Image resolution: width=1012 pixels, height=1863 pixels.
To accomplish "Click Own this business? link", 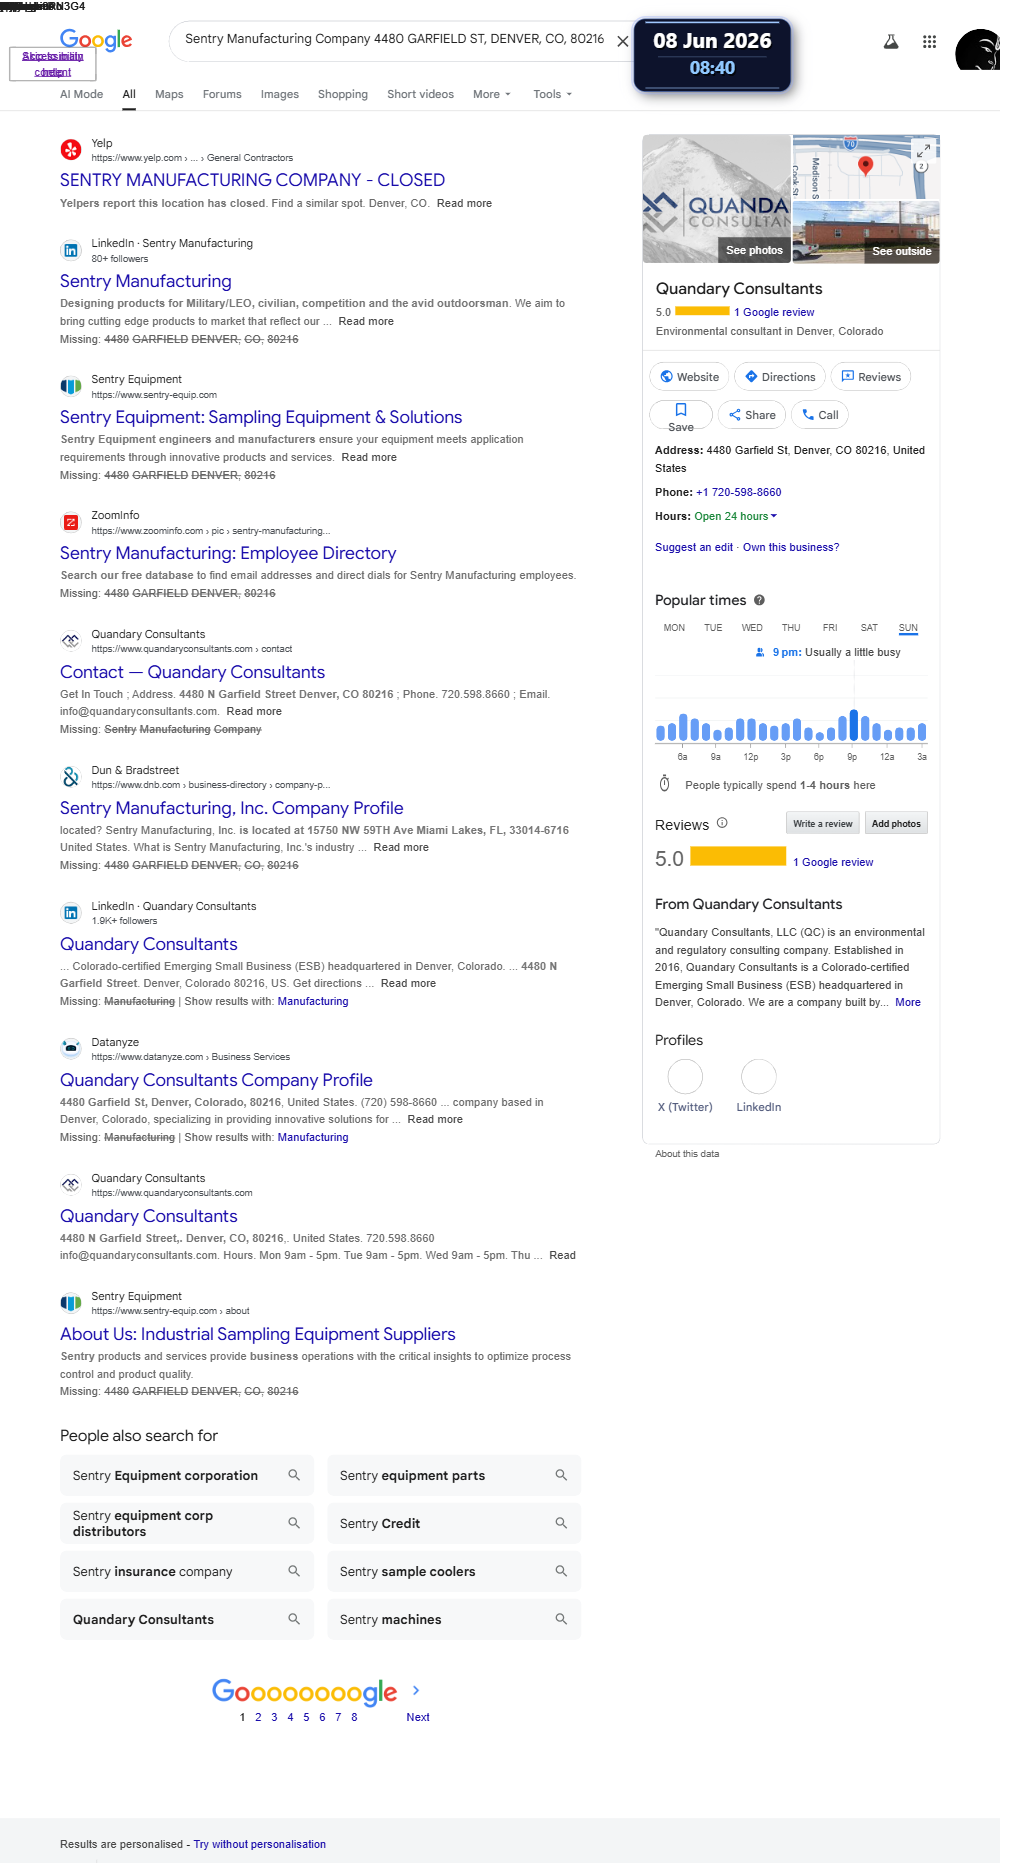I will pos(791,547).
